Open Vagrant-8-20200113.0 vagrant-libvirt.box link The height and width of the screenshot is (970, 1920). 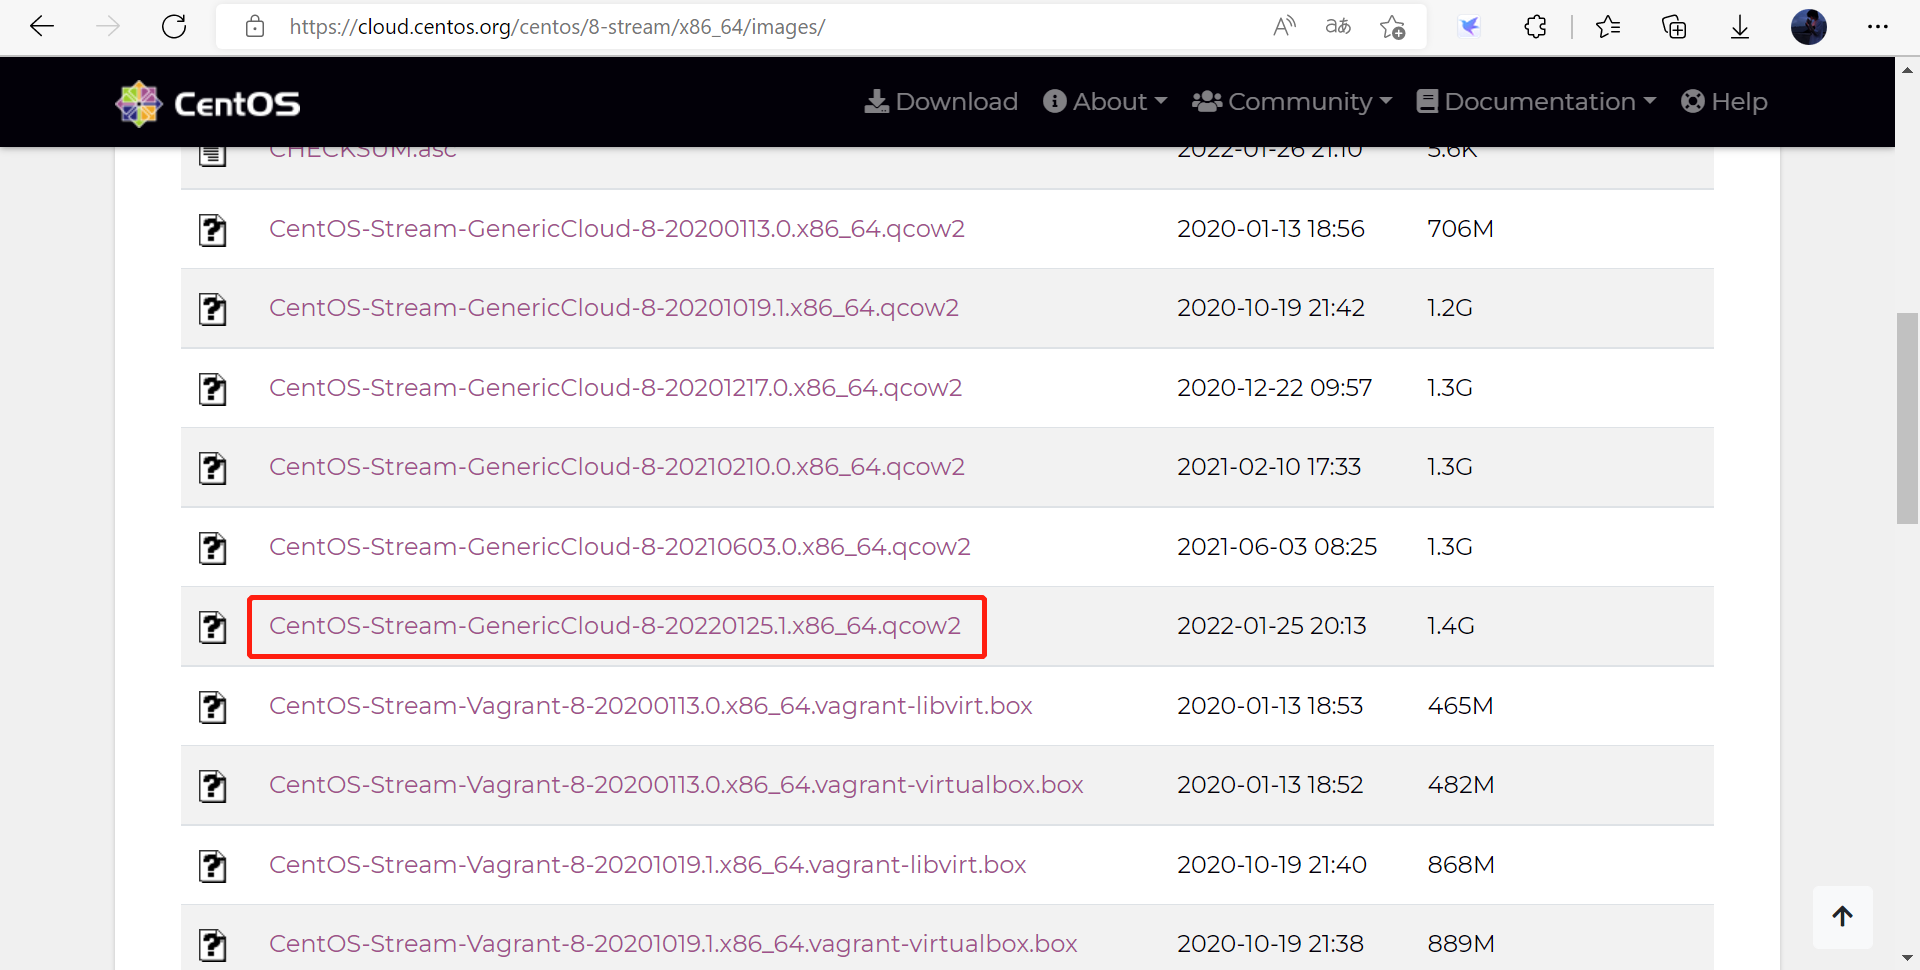pos(651,706)
